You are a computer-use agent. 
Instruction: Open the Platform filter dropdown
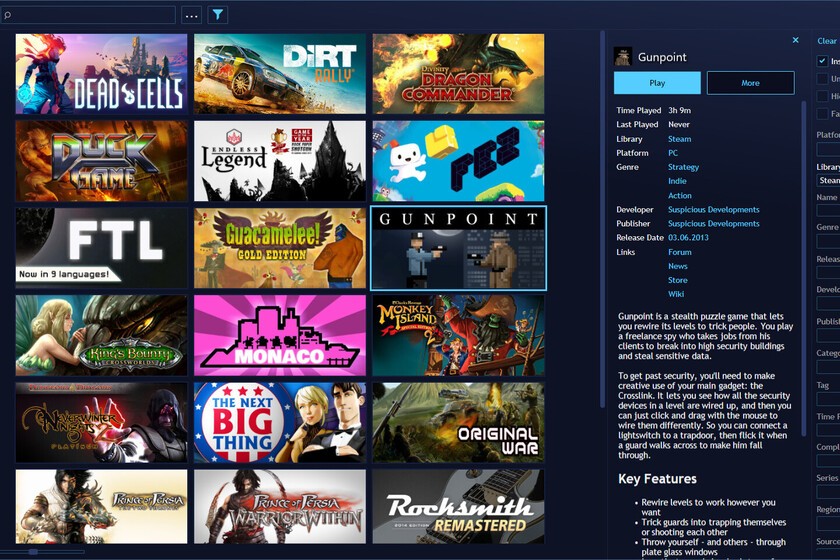click(x=828, y=149)
